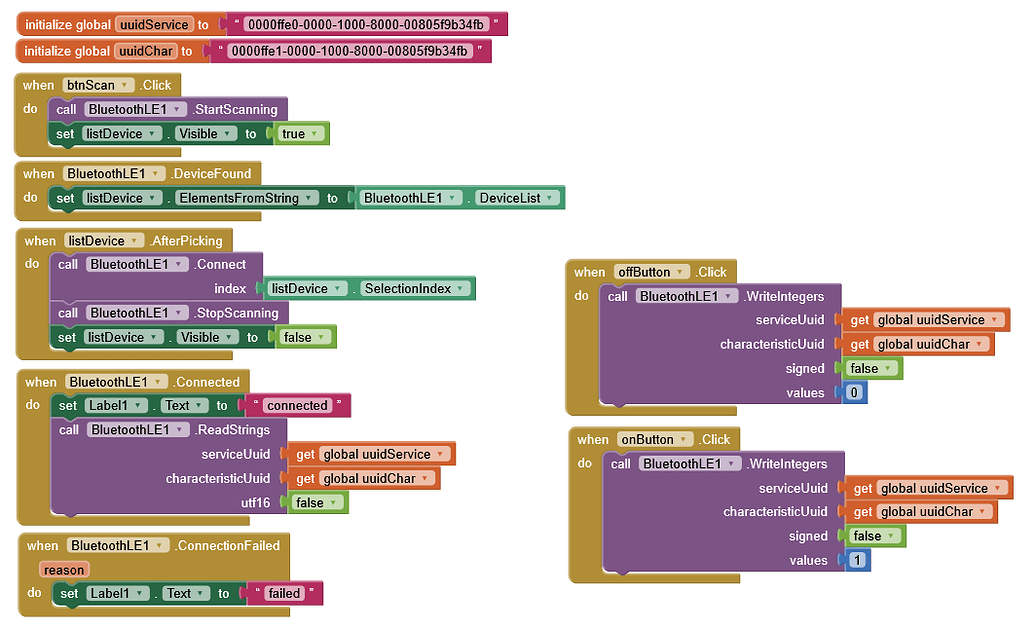Open Text property dropdown in the connected setter
1035x628 pixels.
click(x=184, y=405)
